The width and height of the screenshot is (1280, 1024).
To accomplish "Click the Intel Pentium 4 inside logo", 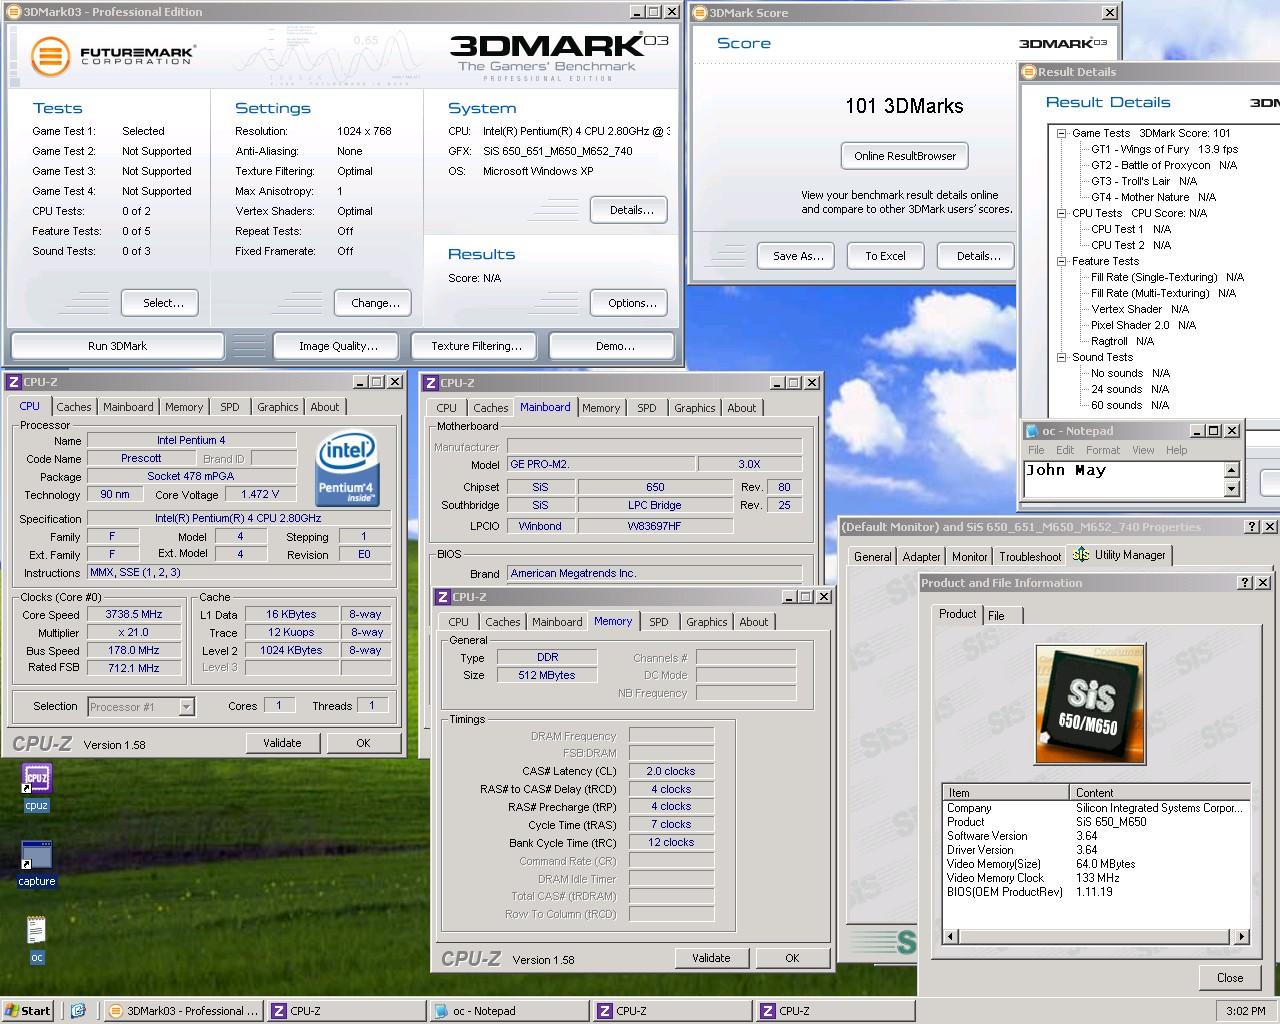I will point(346,469).
